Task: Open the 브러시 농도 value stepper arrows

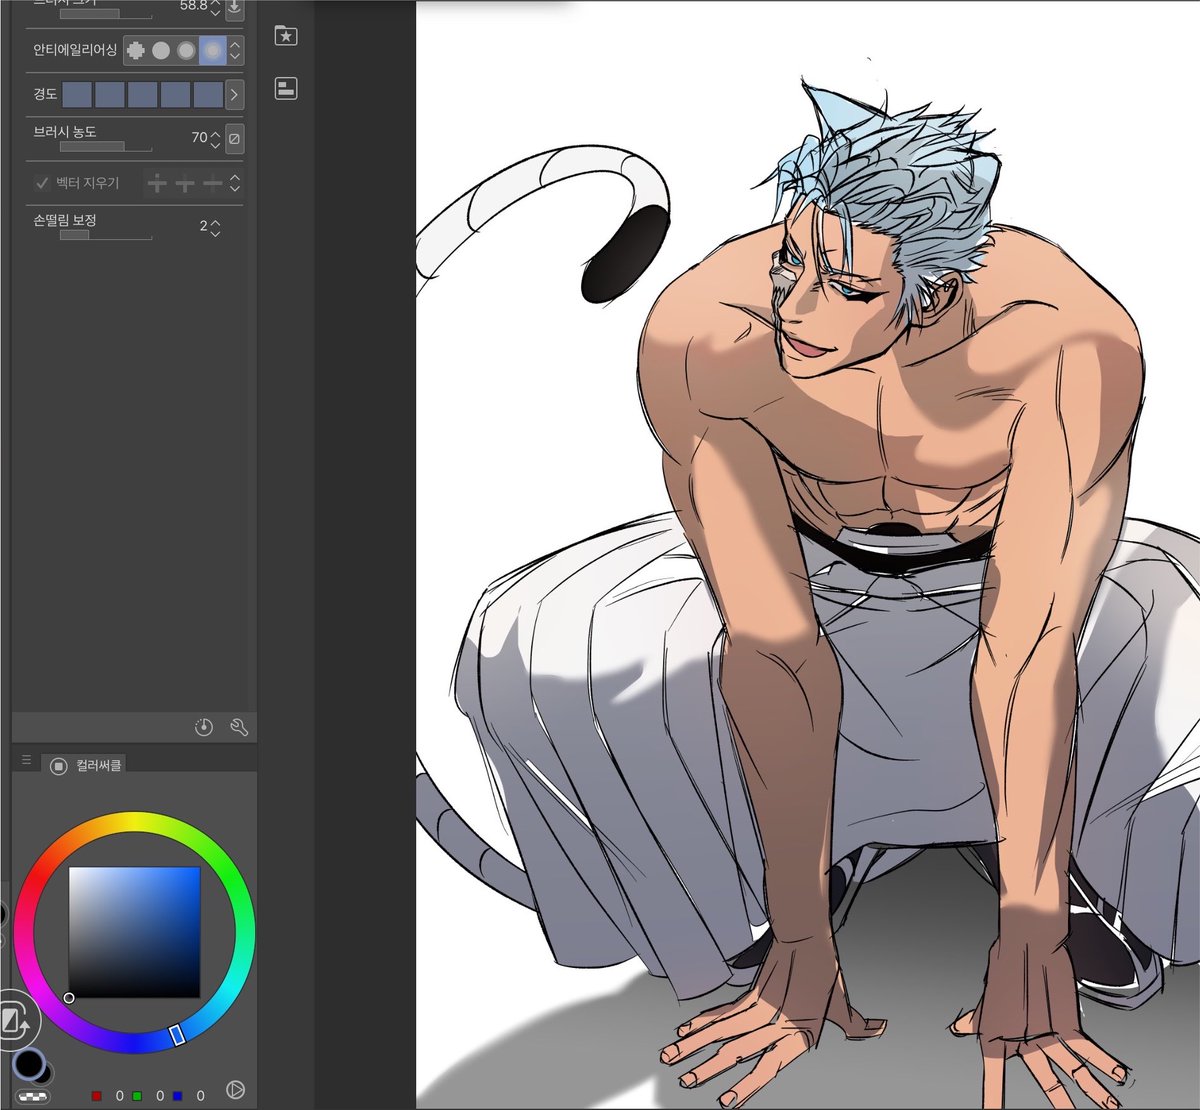Action: click(215, 138)
